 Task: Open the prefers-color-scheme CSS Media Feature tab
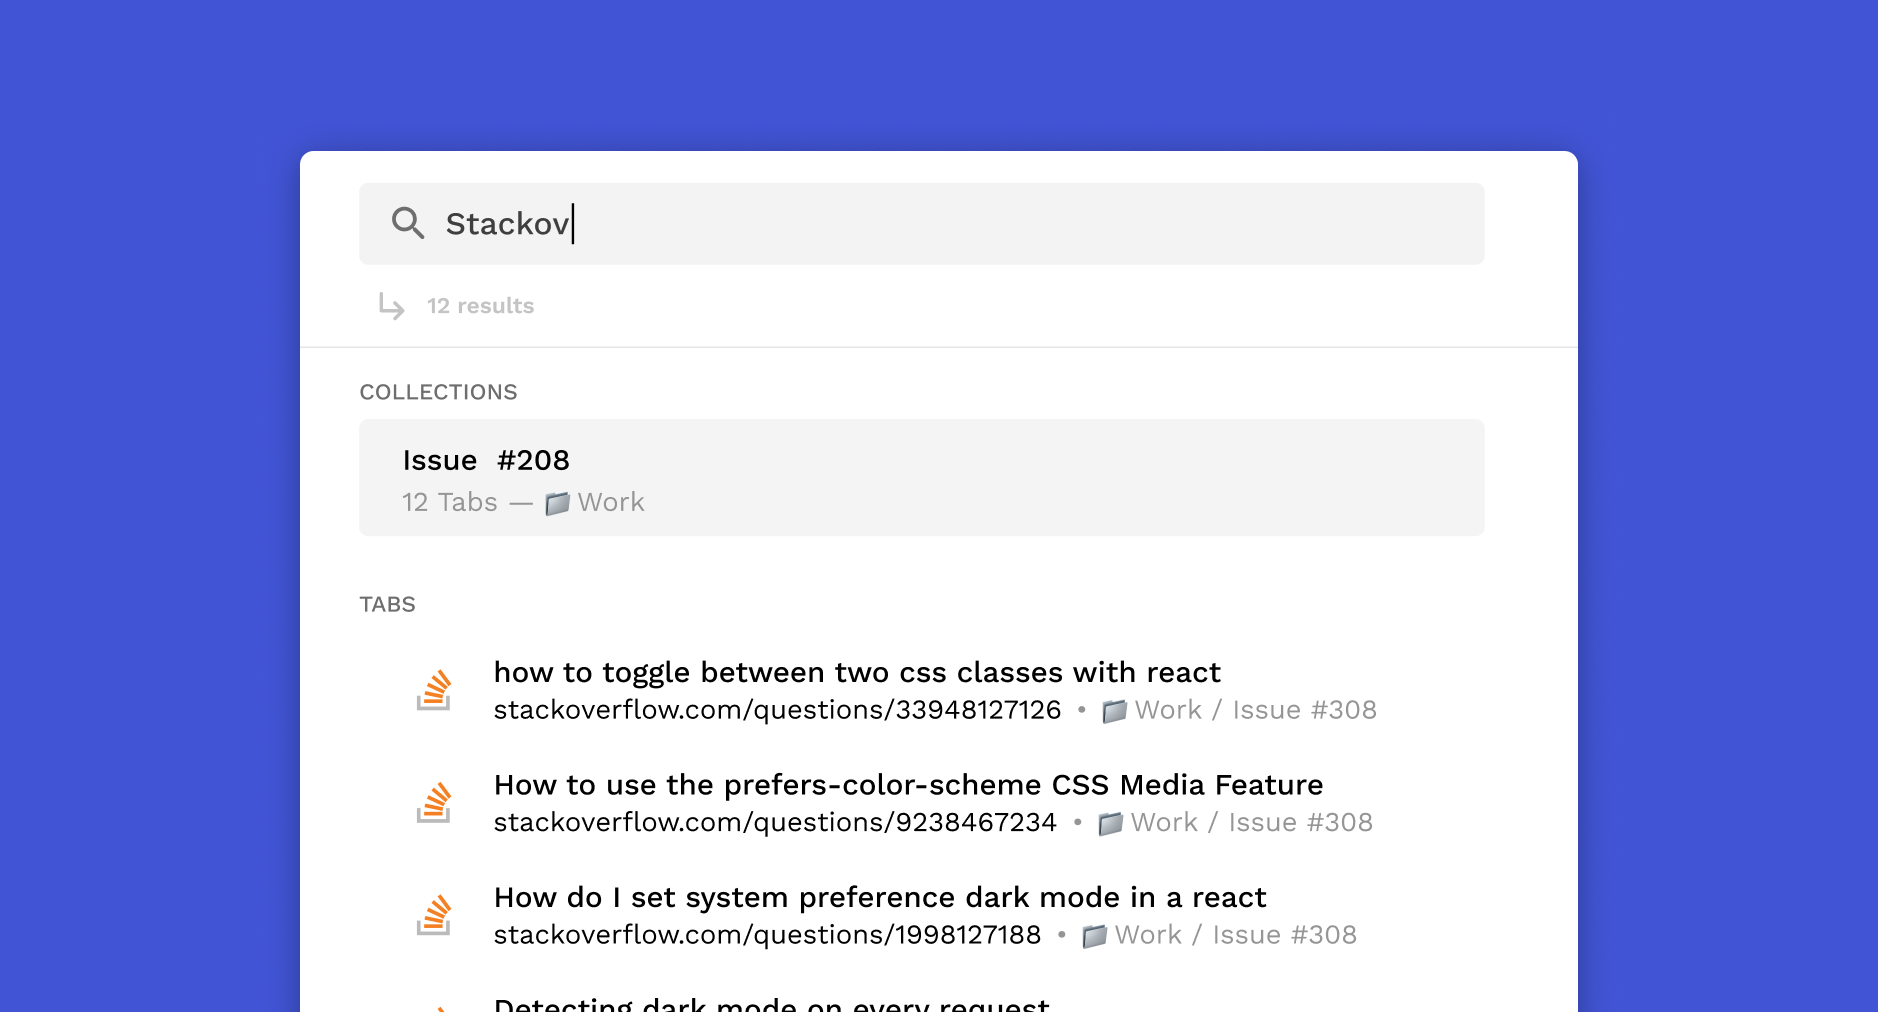(x=908, y=784)
